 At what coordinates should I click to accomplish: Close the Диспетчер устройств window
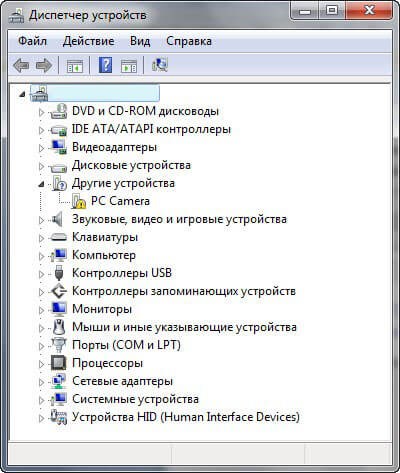369,11
